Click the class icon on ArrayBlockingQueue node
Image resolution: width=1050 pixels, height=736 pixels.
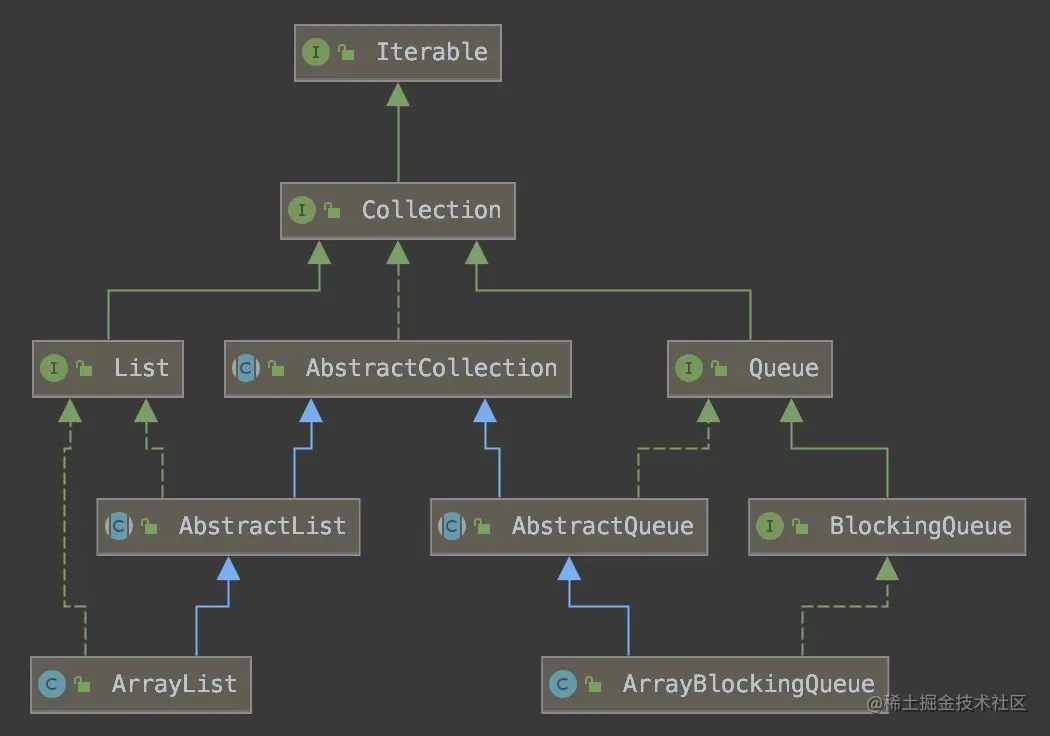(562, 684)
